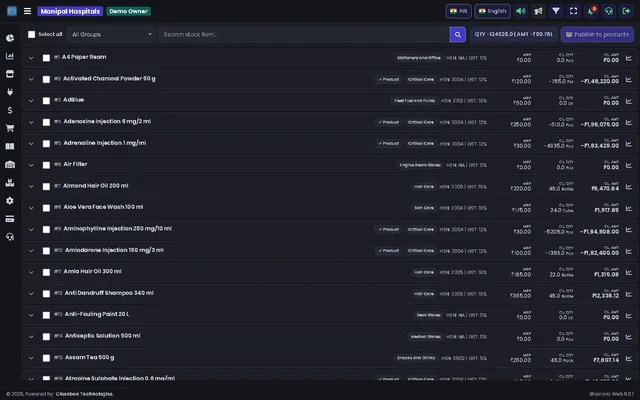The image size is (640, 400).
Task: Open the dollar sign finance sidebar icon
Action: tap(10, 110)
